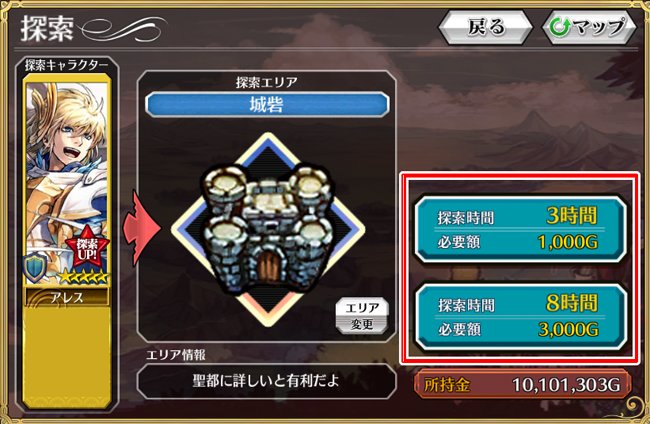Click the red arrow pointing to the area

(x=141, y=228)
